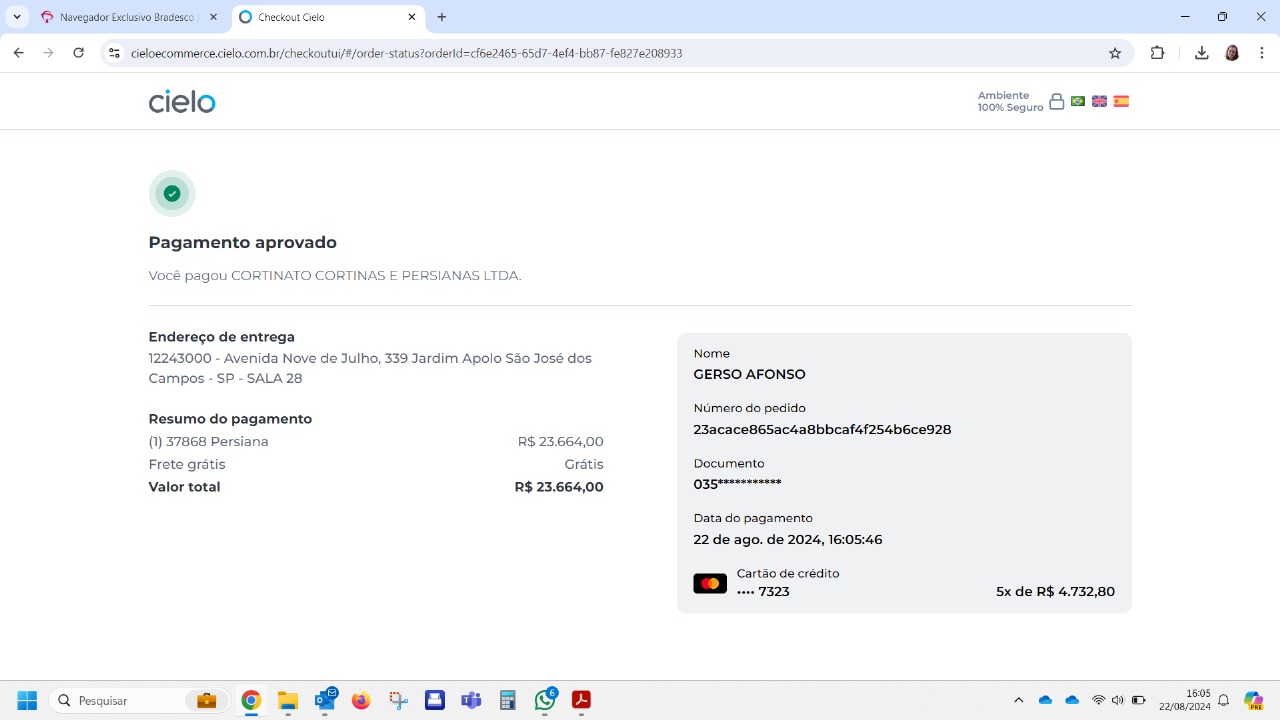The height and width of the screenshot is (720, 1280).
Task: Open the battery tray icon
Action: point(1139,701)
